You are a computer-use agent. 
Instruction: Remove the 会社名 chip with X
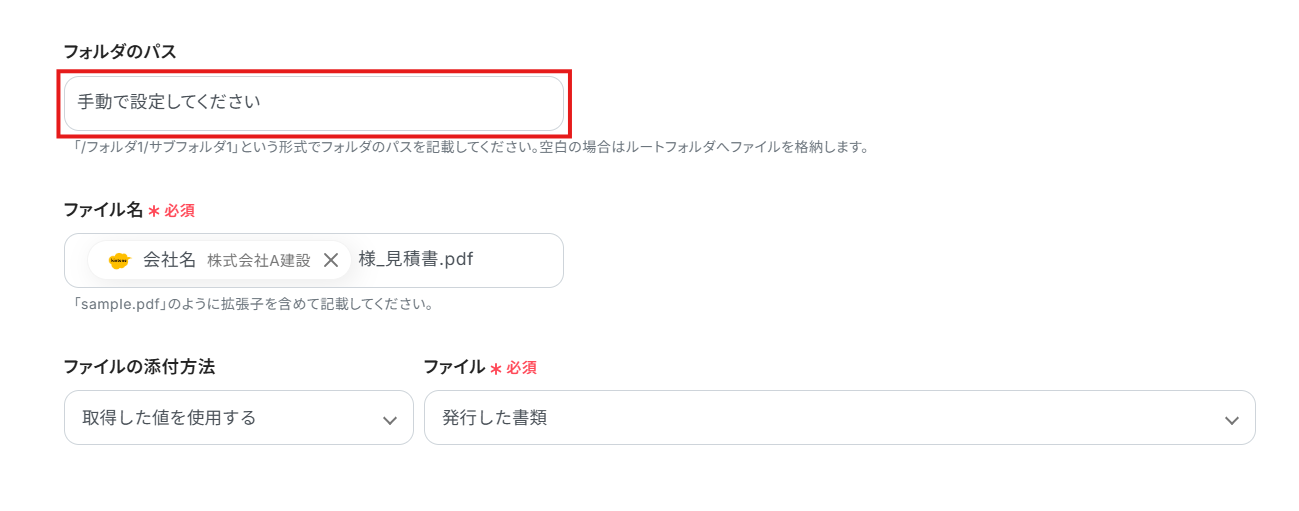click(x=331, y=260)
